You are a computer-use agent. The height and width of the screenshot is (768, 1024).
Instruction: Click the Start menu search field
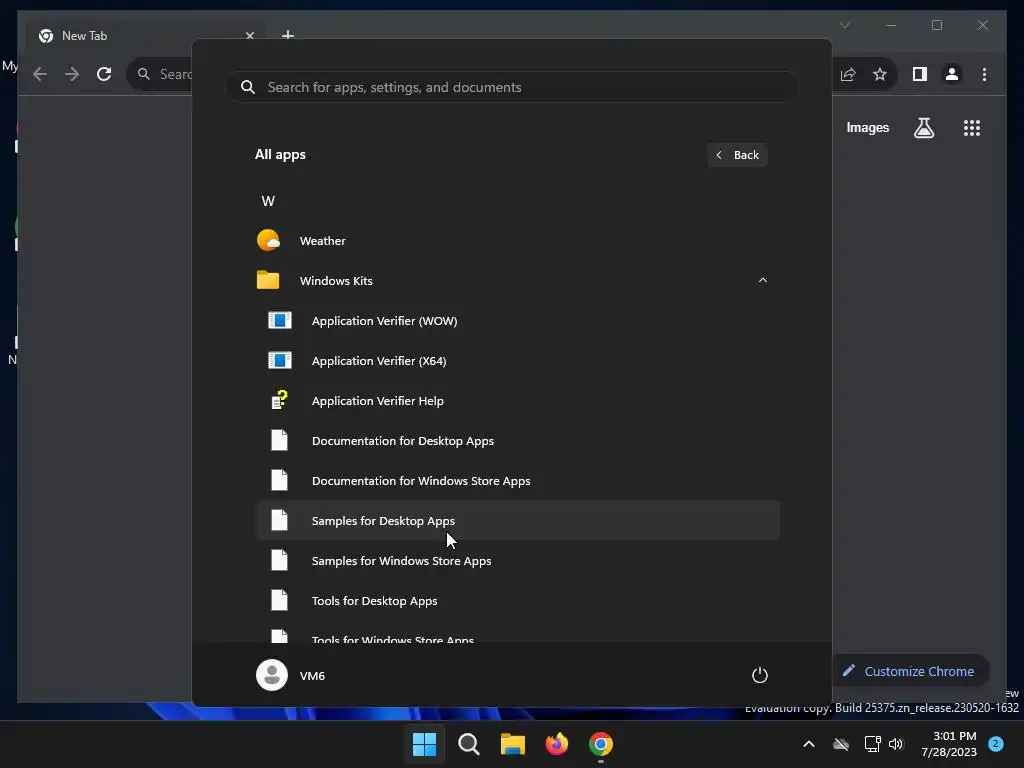[512, 87]
